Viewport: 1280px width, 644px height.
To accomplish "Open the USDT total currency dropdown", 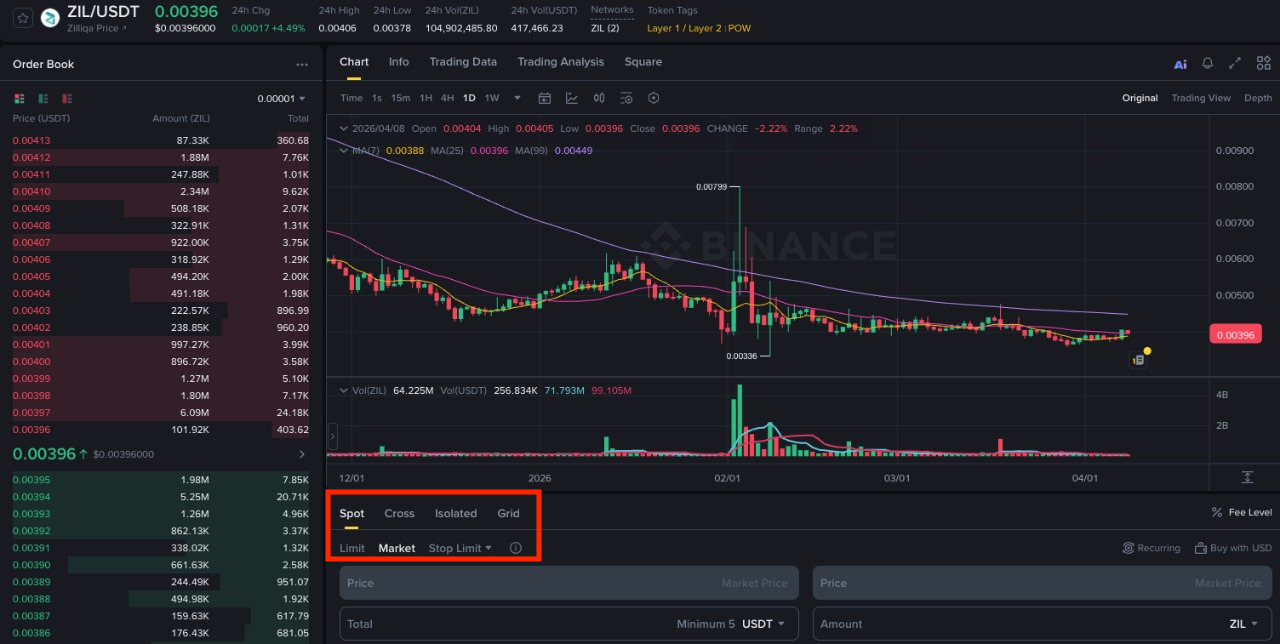I will tap(763, 624).
